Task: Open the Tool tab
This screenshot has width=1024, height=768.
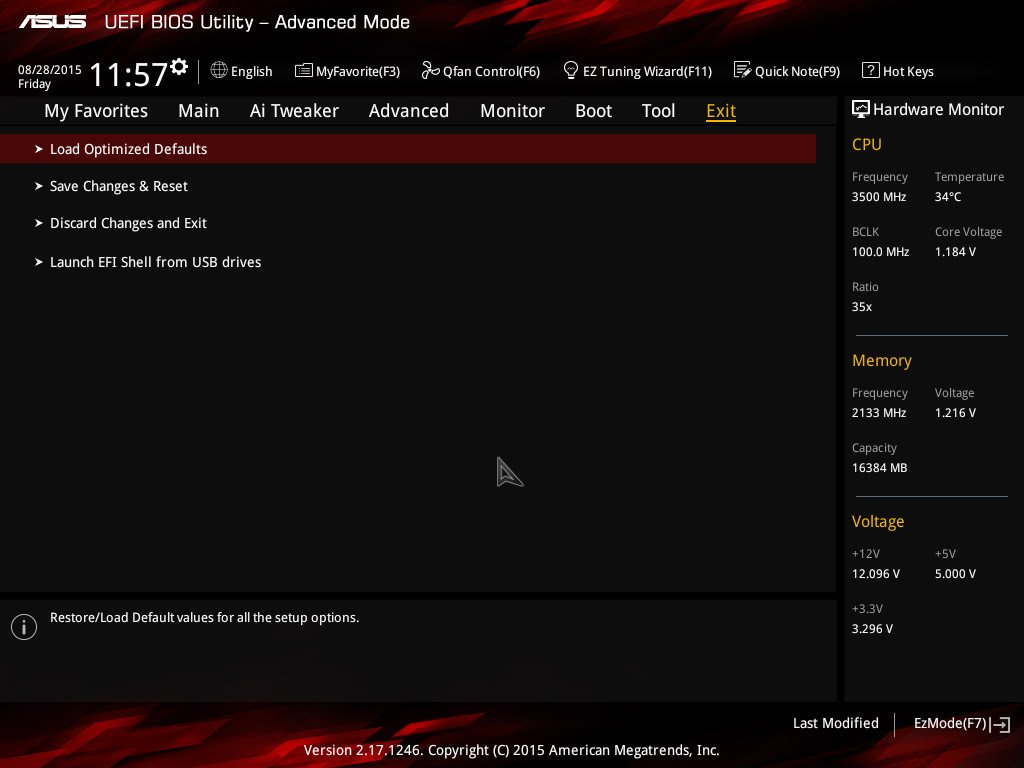Action: (x=658, y=111)
